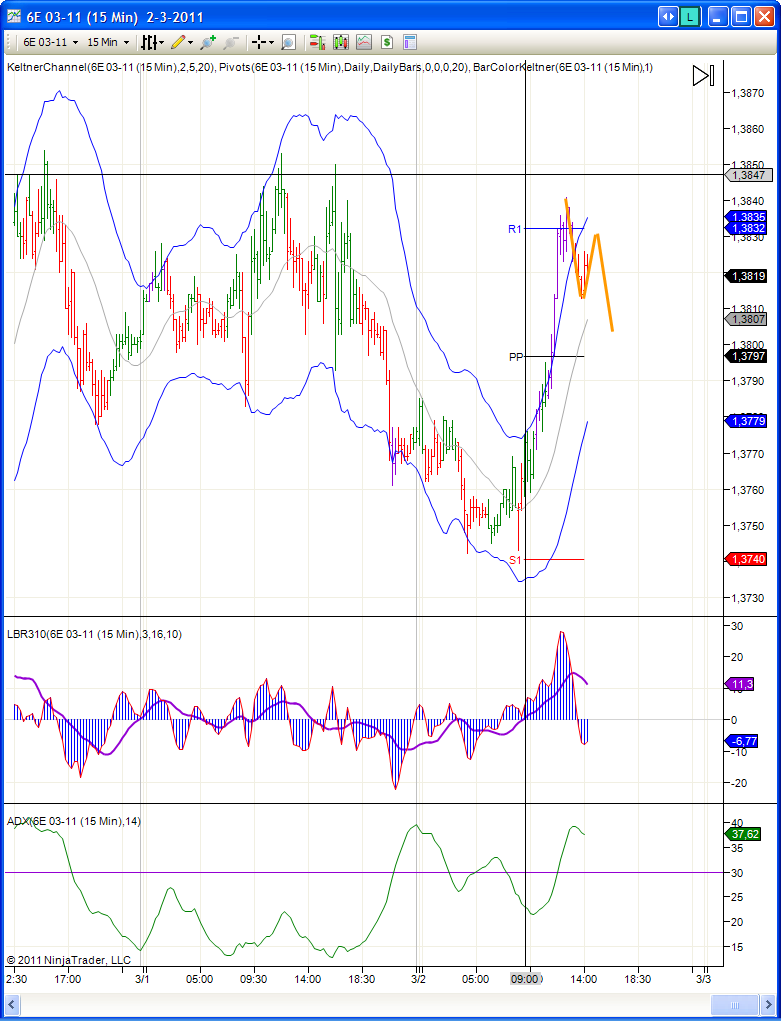Click the 1,3819 last price marker

click(745, 276)
